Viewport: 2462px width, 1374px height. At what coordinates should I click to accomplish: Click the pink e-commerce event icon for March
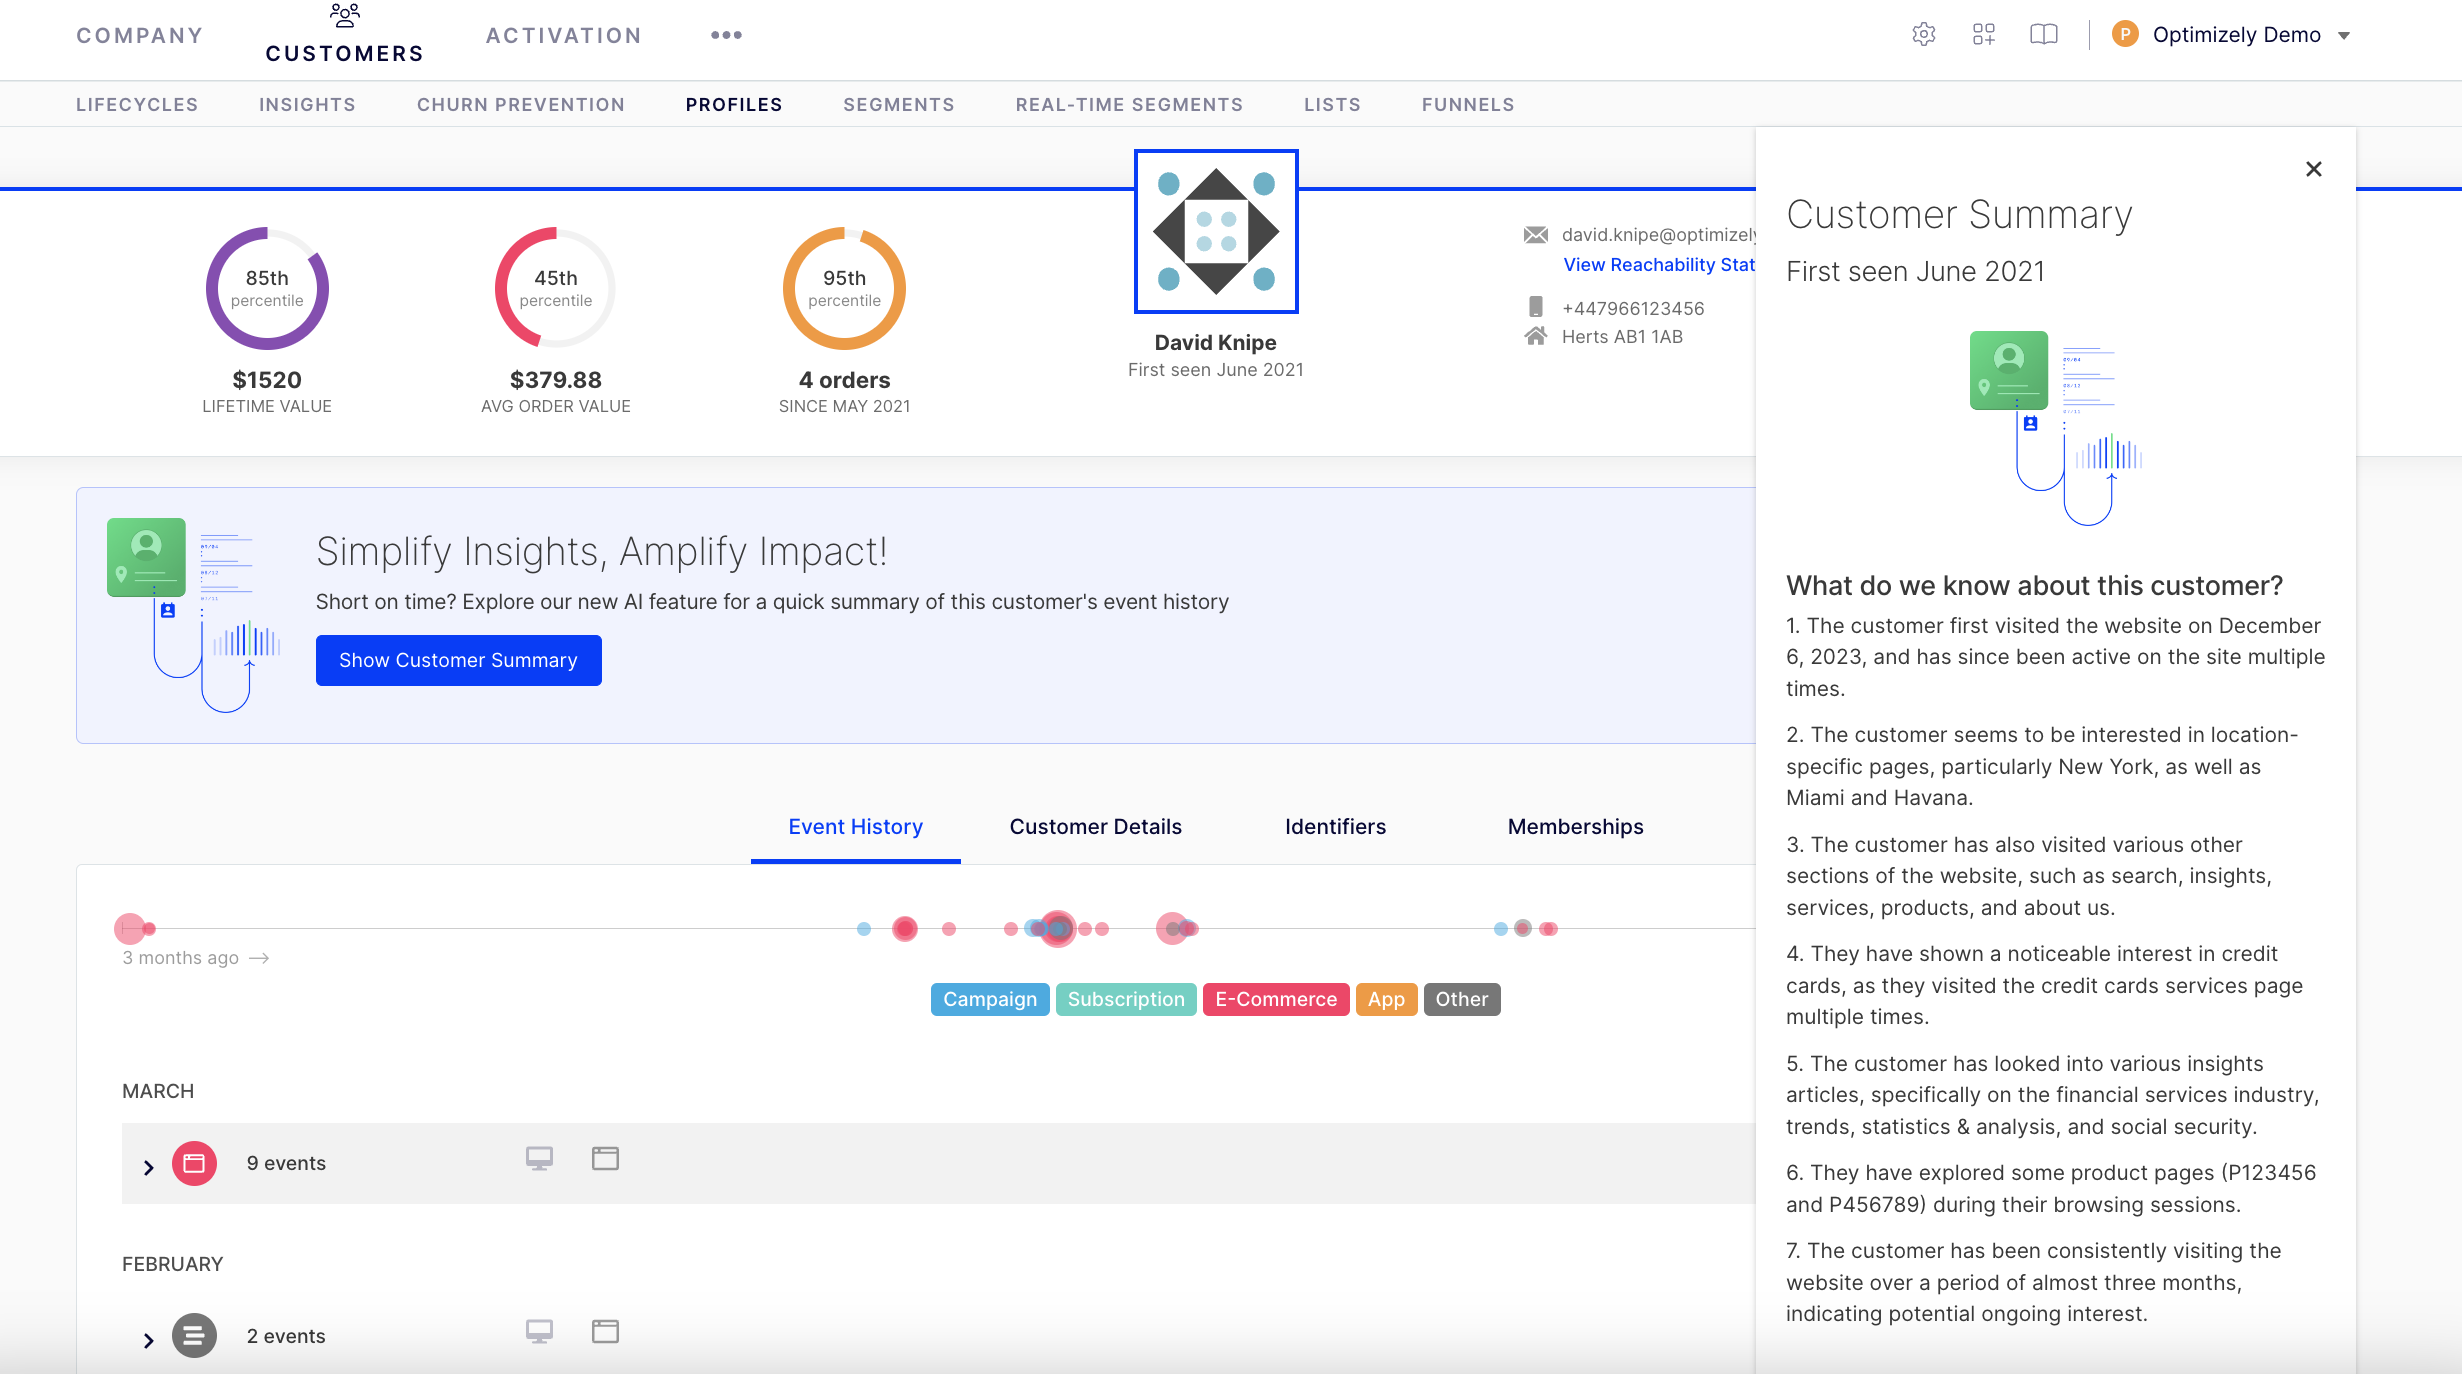[194, 1163]
